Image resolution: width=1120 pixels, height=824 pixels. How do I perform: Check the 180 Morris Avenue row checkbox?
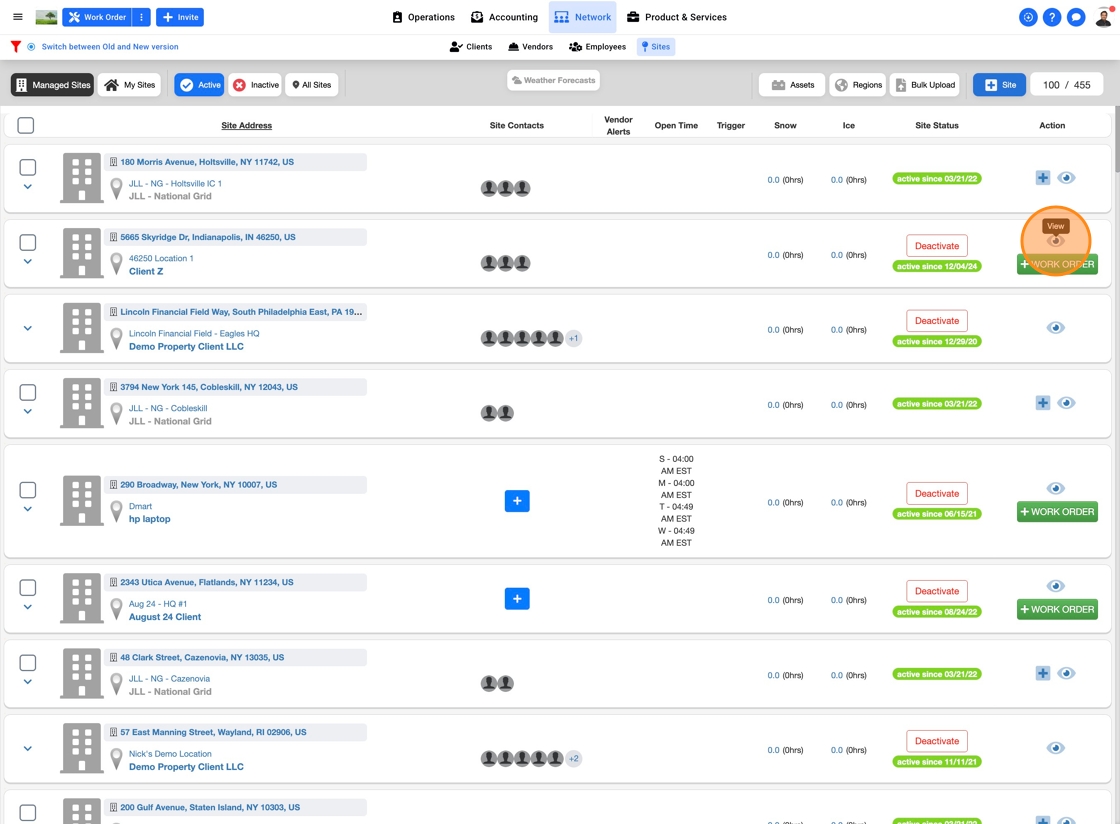pos(28,167)
